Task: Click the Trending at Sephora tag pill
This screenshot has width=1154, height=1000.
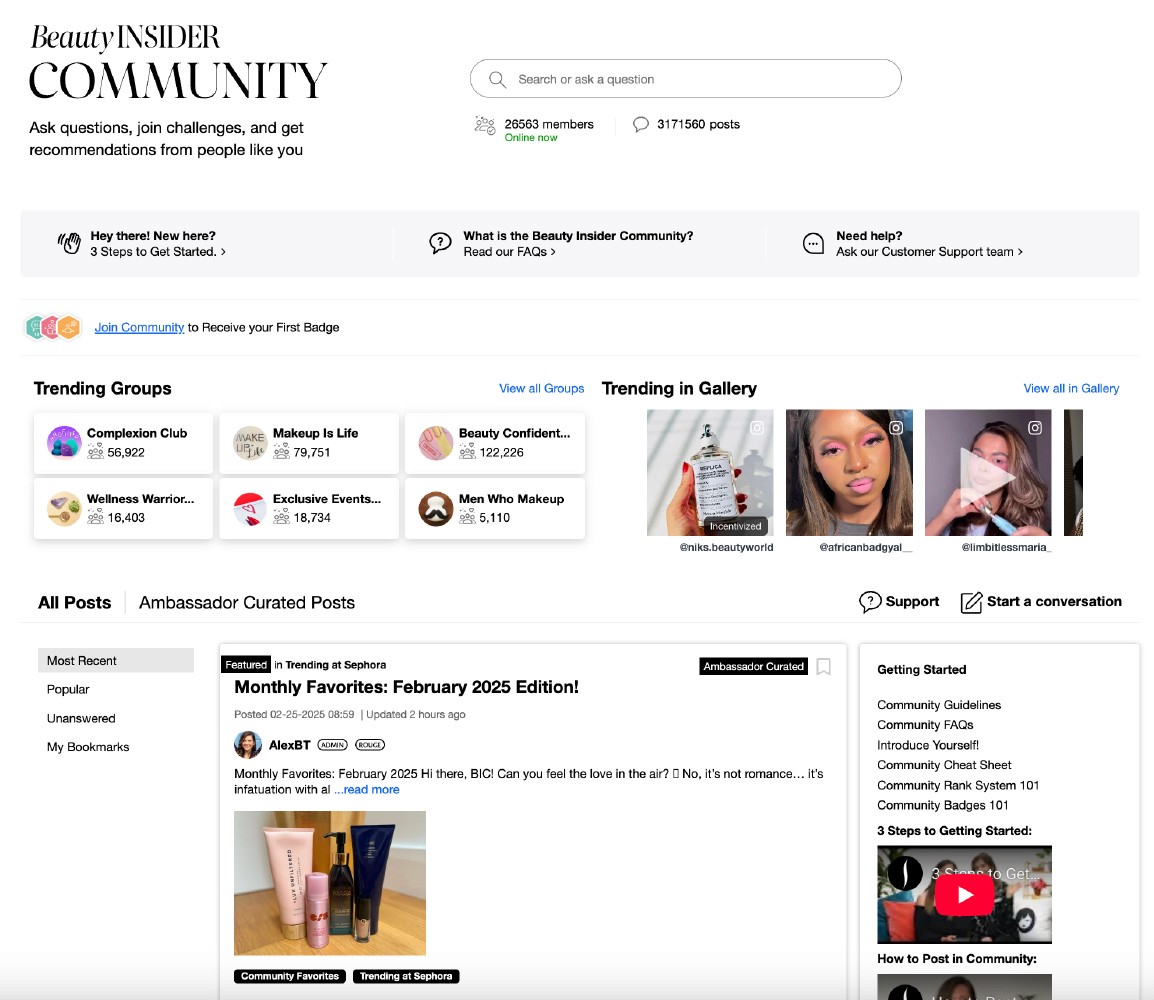Action: click(x=406, y=976)
